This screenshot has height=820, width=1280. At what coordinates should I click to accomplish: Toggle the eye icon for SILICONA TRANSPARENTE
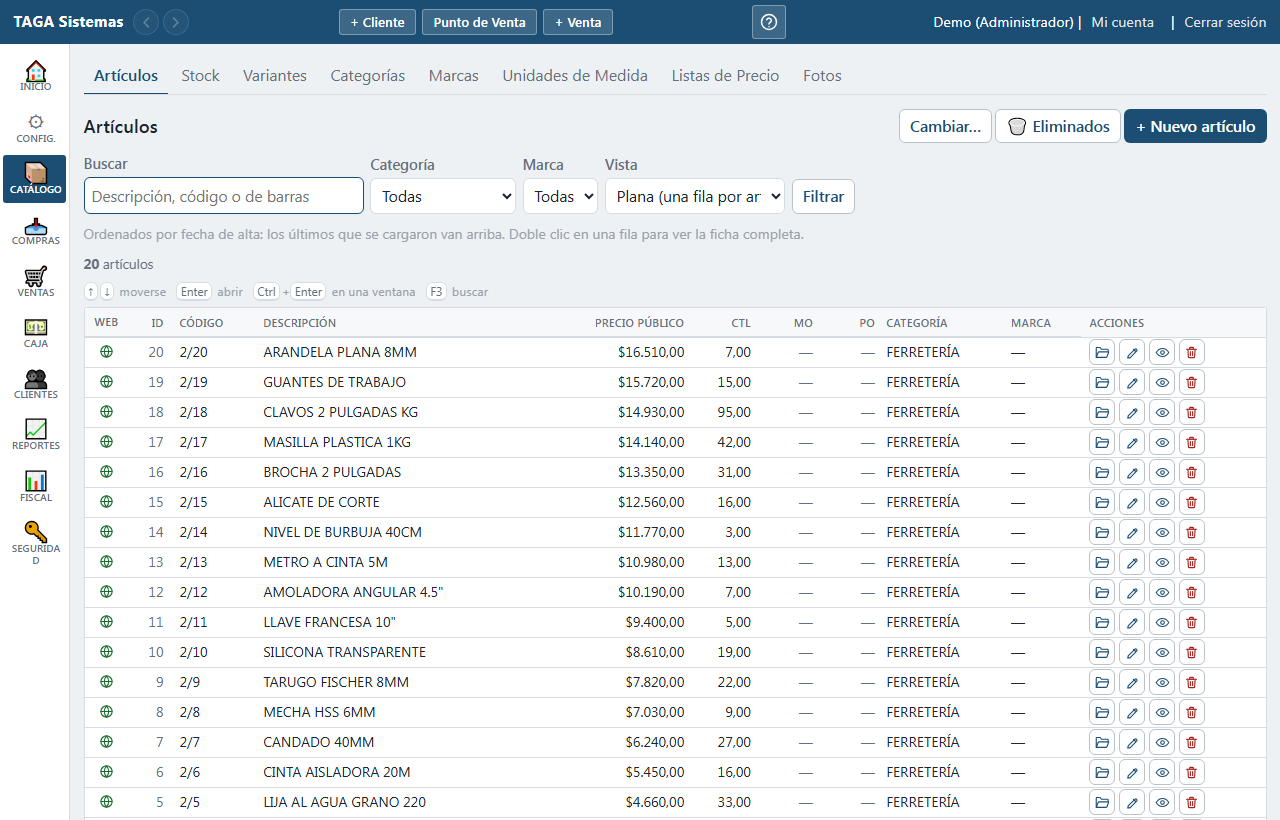tap(1162, 652)
